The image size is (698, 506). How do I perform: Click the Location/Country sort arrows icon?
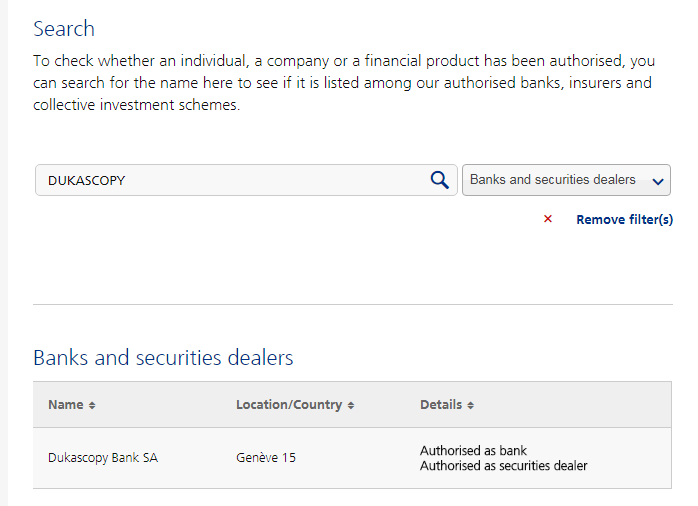coord(351,405)
